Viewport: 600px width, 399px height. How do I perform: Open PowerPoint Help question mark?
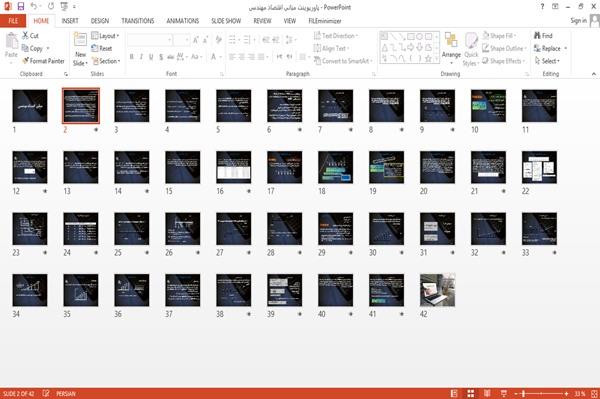(x=542, y=7)
